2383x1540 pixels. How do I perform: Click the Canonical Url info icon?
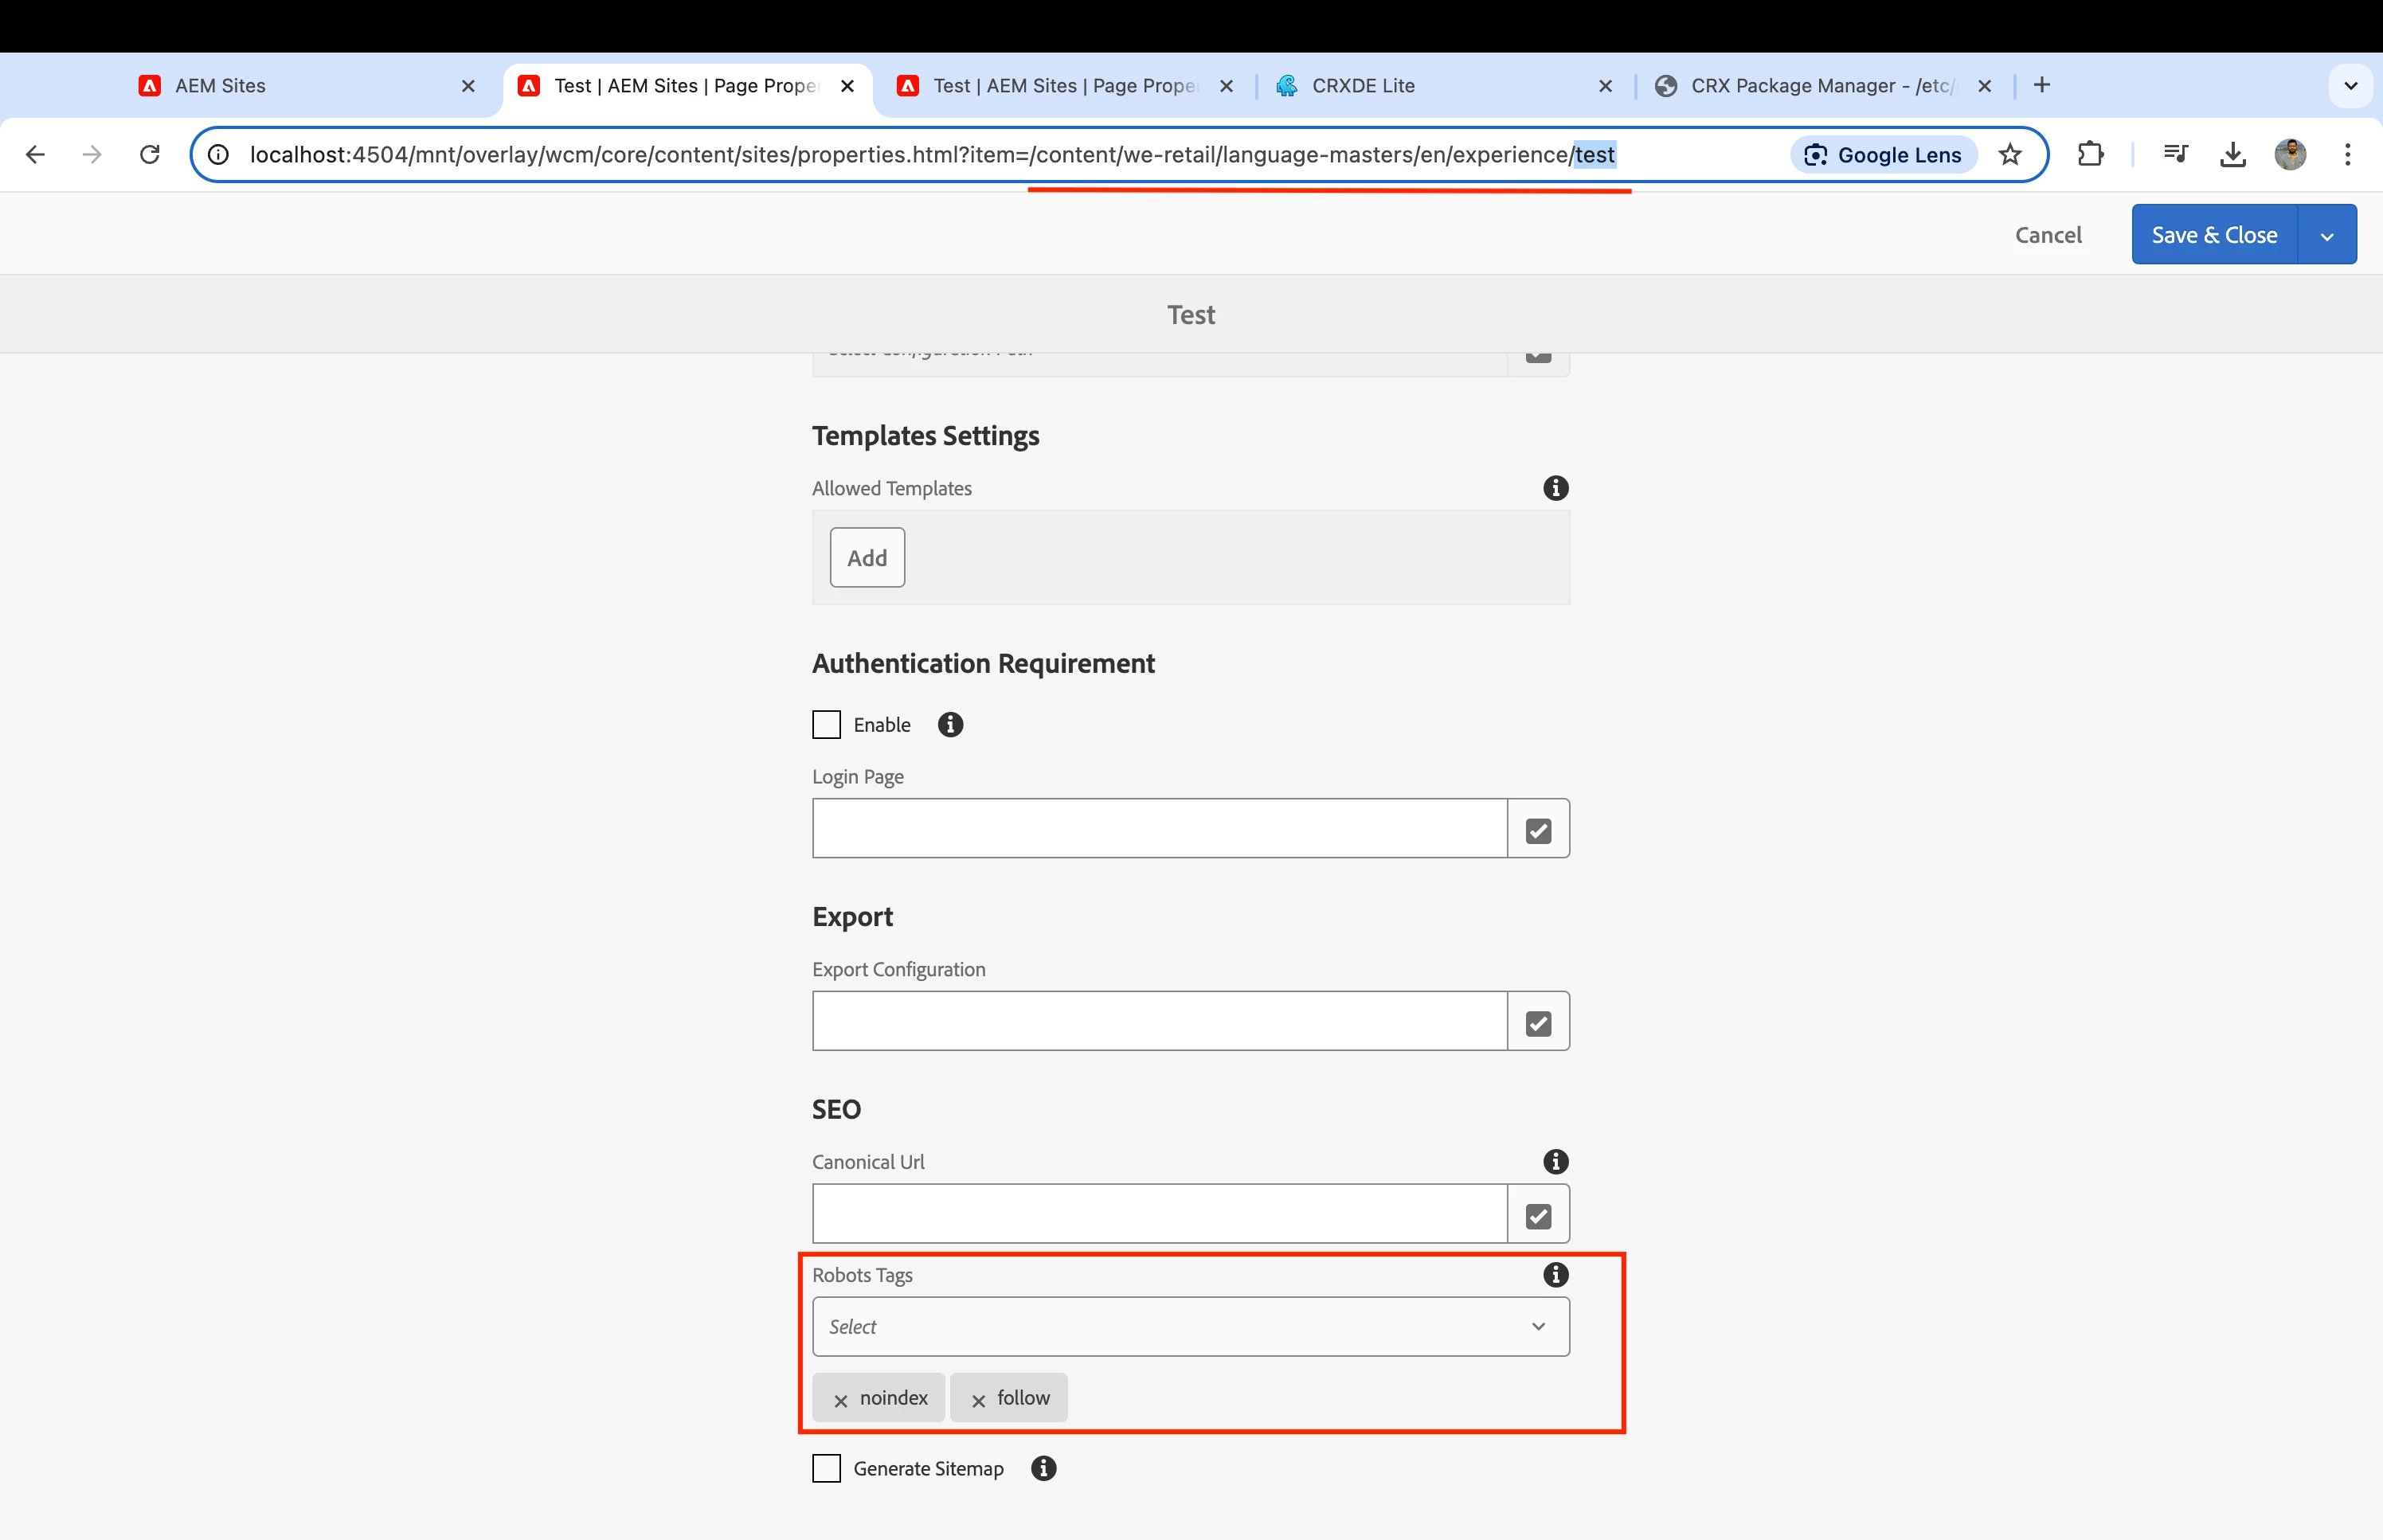1555,1162
